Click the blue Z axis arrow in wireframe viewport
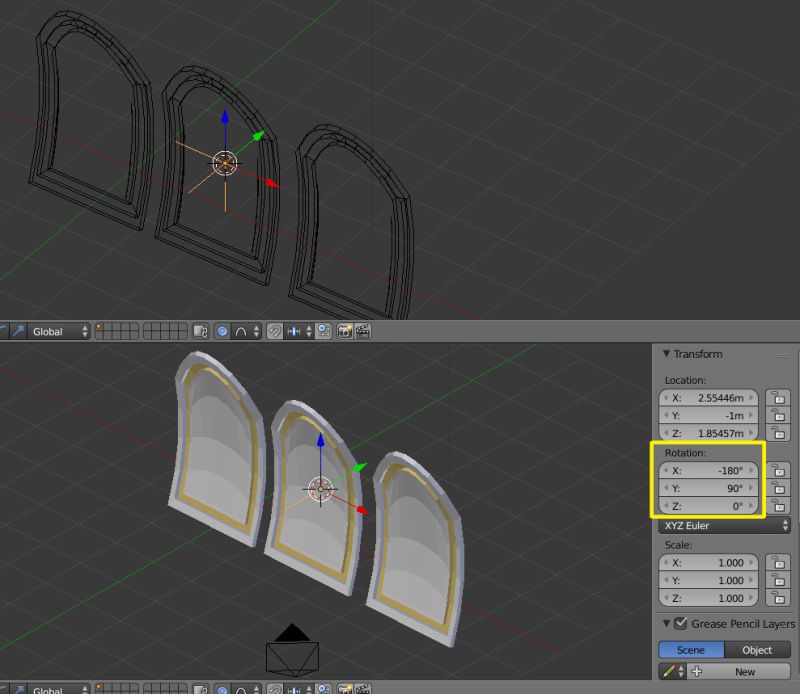The height and width of the screenshot is (694, 800). [225, 118]
